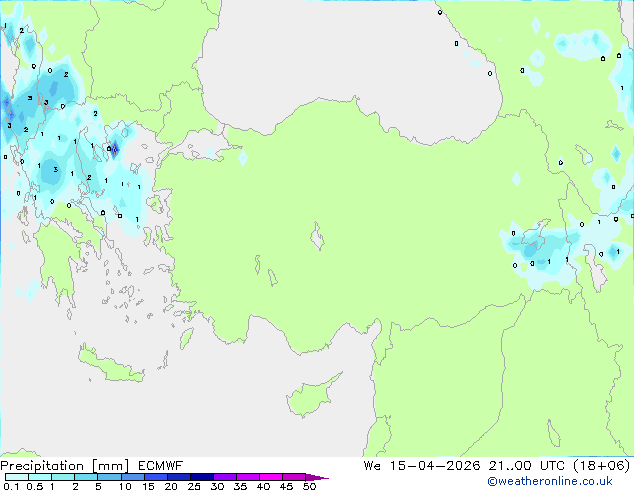This screenshot has width=634, height=490.
Task: Click the "(18+06)" forecast run text
Action: [602, 466]
